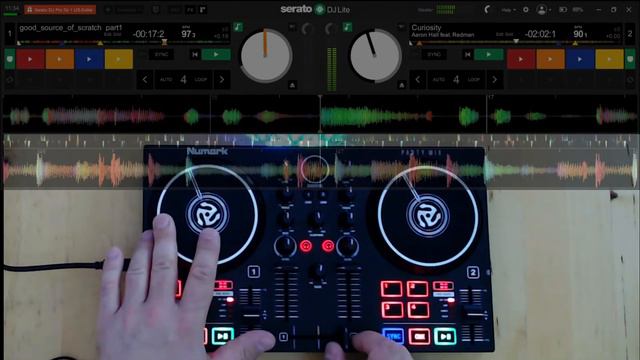Trigger yellow hot cue on deck 2
Image resolution: width=640 pixels, height=360 pixels.
pyautogui.click(x=609, y=59)
